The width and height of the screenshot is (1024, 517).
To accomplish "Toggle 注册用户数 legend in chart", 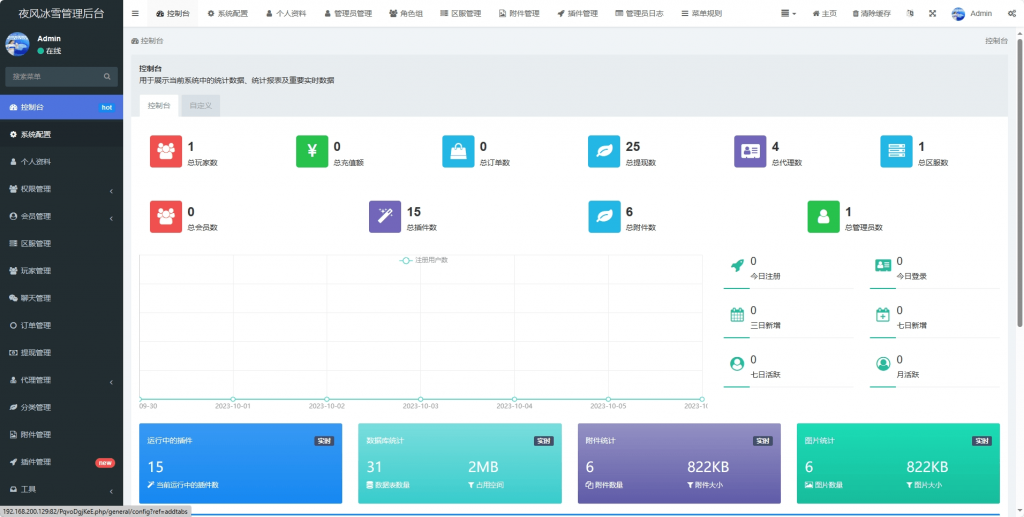I will pos(424,260).
